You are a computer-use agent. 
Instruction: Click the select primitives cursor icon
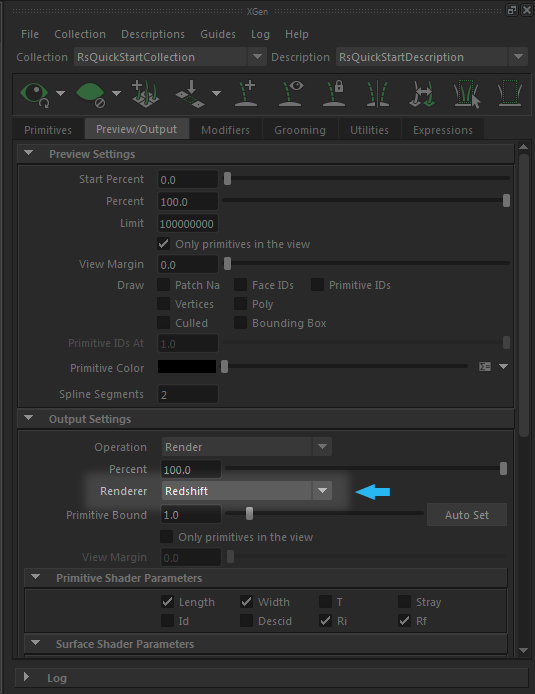point(466,93)
